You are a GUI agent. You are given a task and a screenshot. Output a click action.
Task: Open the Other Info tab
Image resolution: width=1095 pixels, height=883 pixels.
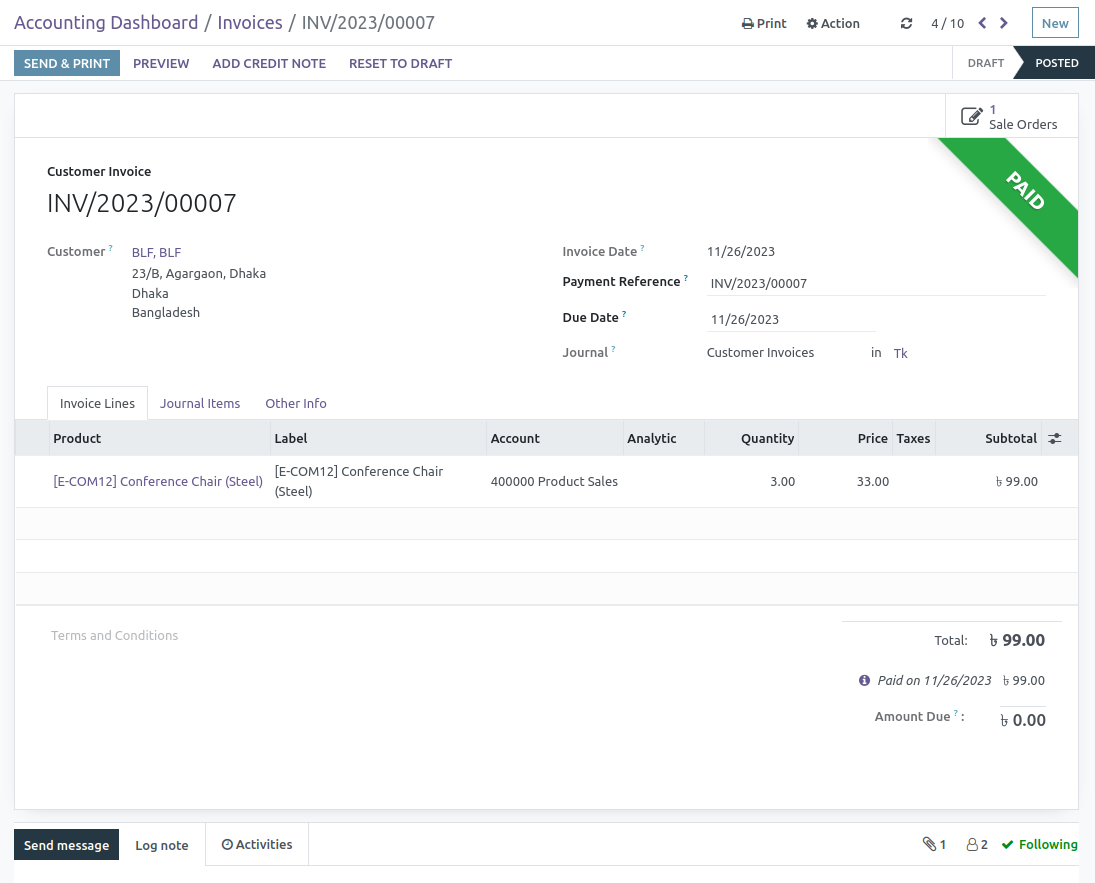pos(296,403)
